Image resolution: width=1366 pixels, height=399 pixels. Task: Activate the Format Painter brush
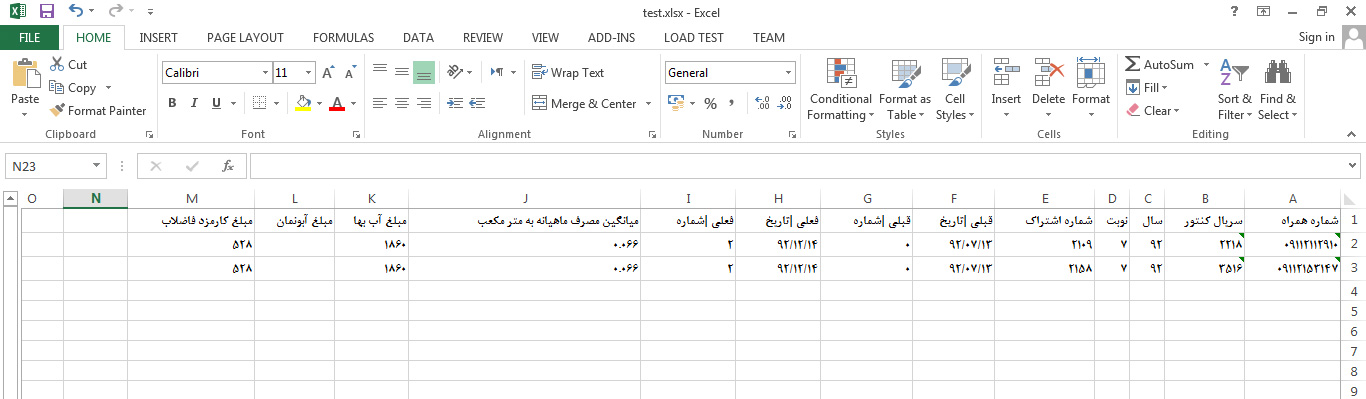(x=98, y=111)
